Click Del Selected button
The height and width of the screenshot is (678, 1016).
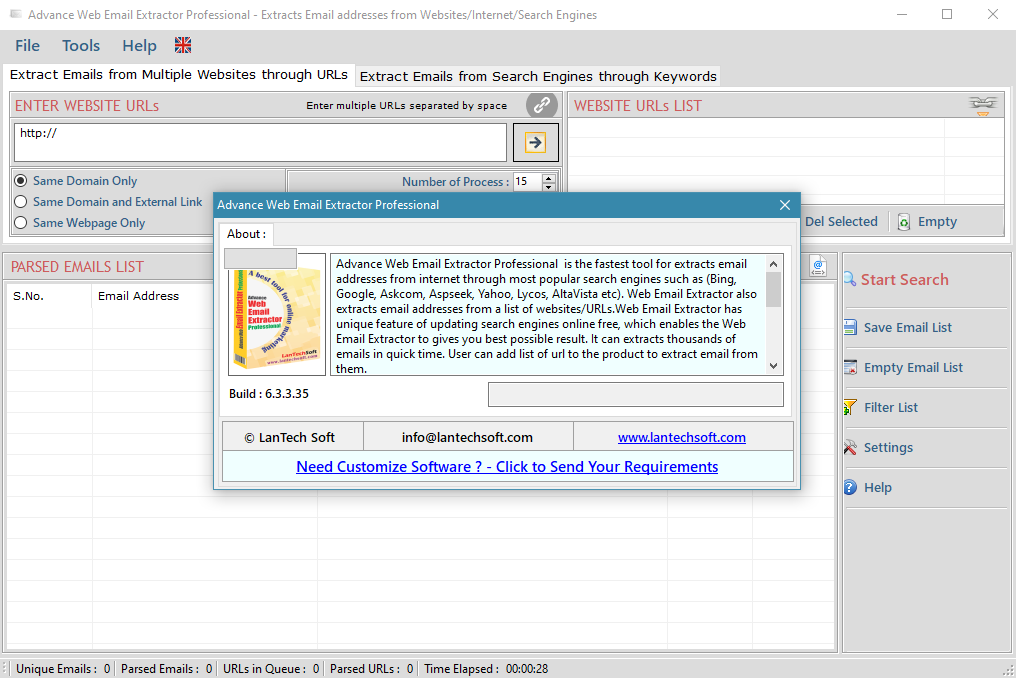pos(840,222)
